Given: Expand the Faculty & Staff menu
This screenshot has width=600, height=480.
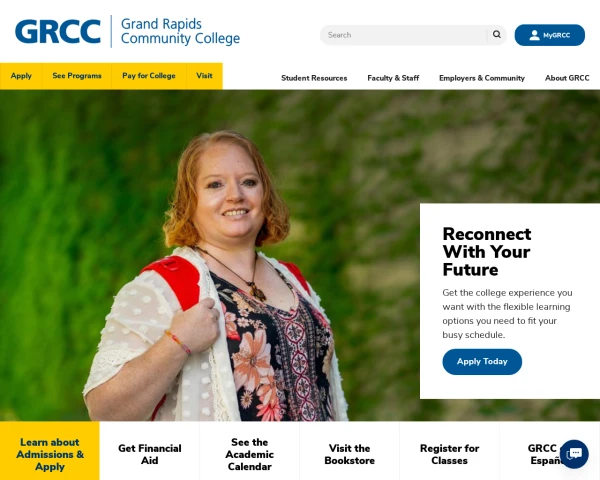Looking at the screenshot, I should [393, 78].
